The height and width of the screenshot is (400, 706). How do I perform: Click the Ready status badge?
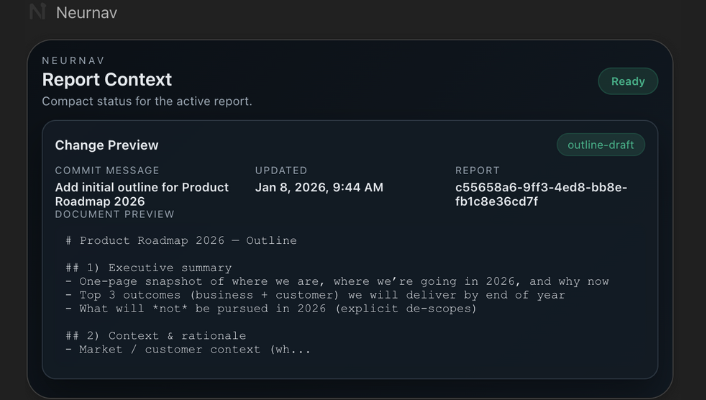pos(627,81)
